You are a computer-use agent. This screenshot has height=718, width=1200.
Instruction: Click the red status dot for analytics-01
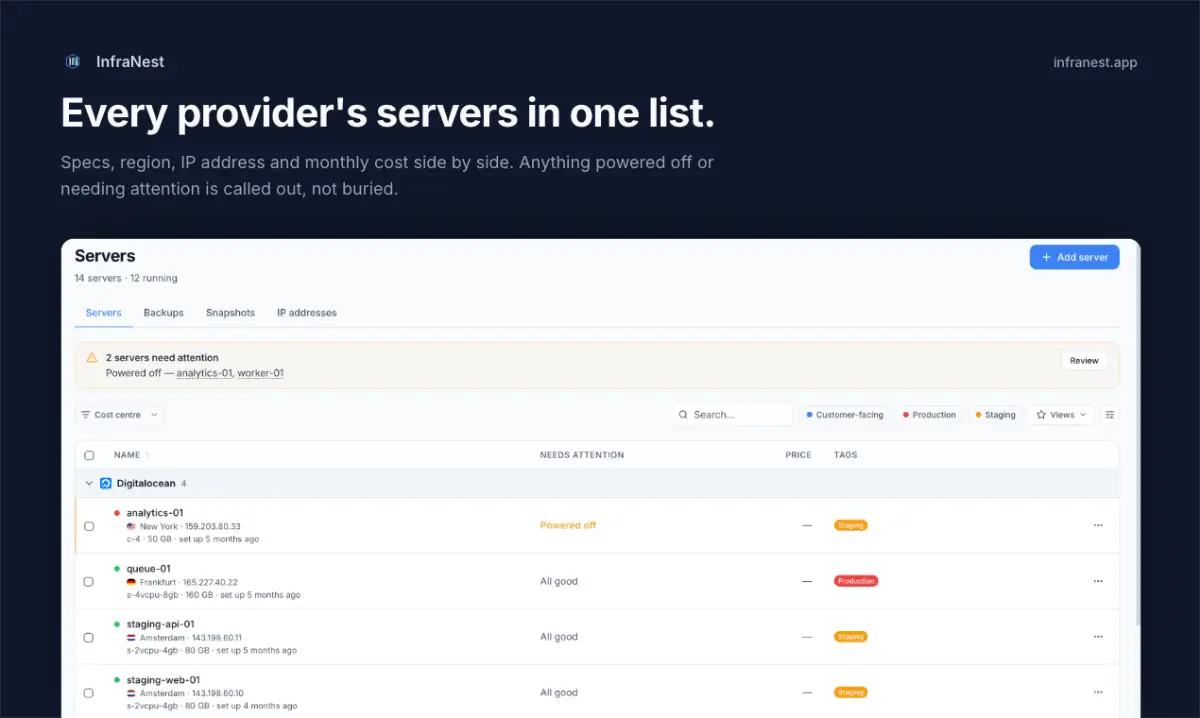[x=117, y=513]
